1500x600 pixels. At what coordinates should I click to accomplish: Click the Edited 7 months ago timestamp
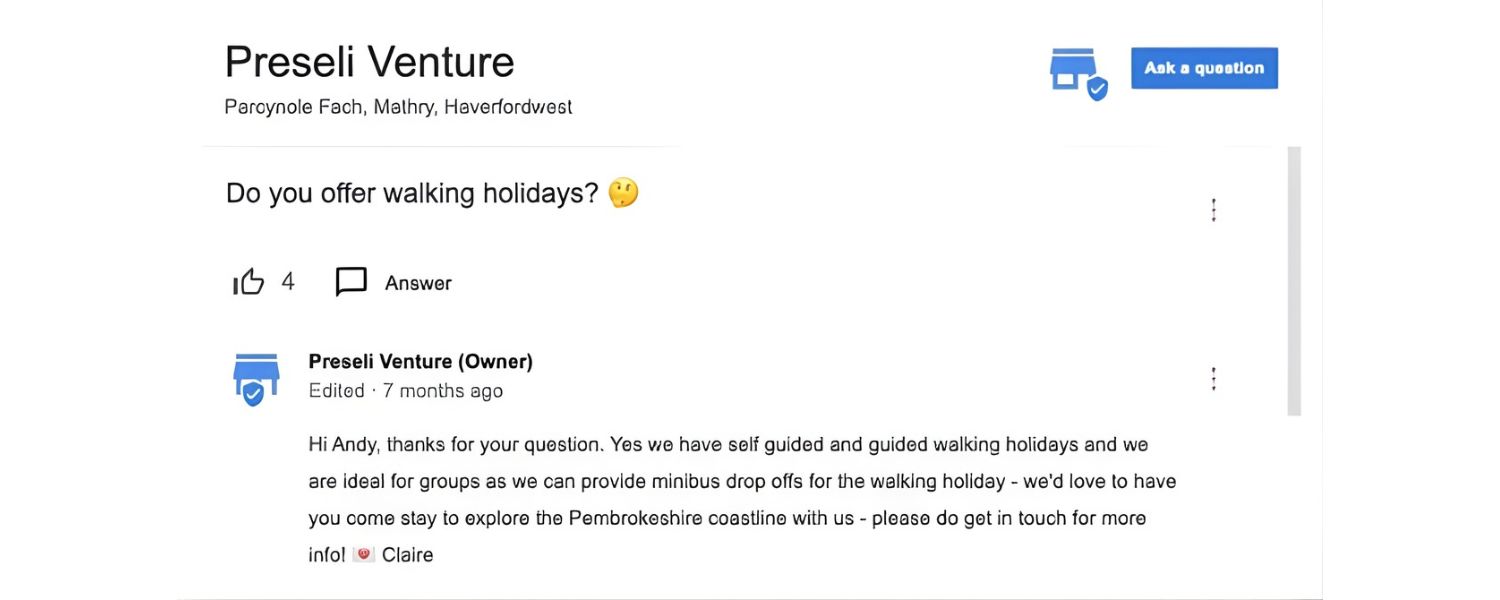[x=404, y=390]
